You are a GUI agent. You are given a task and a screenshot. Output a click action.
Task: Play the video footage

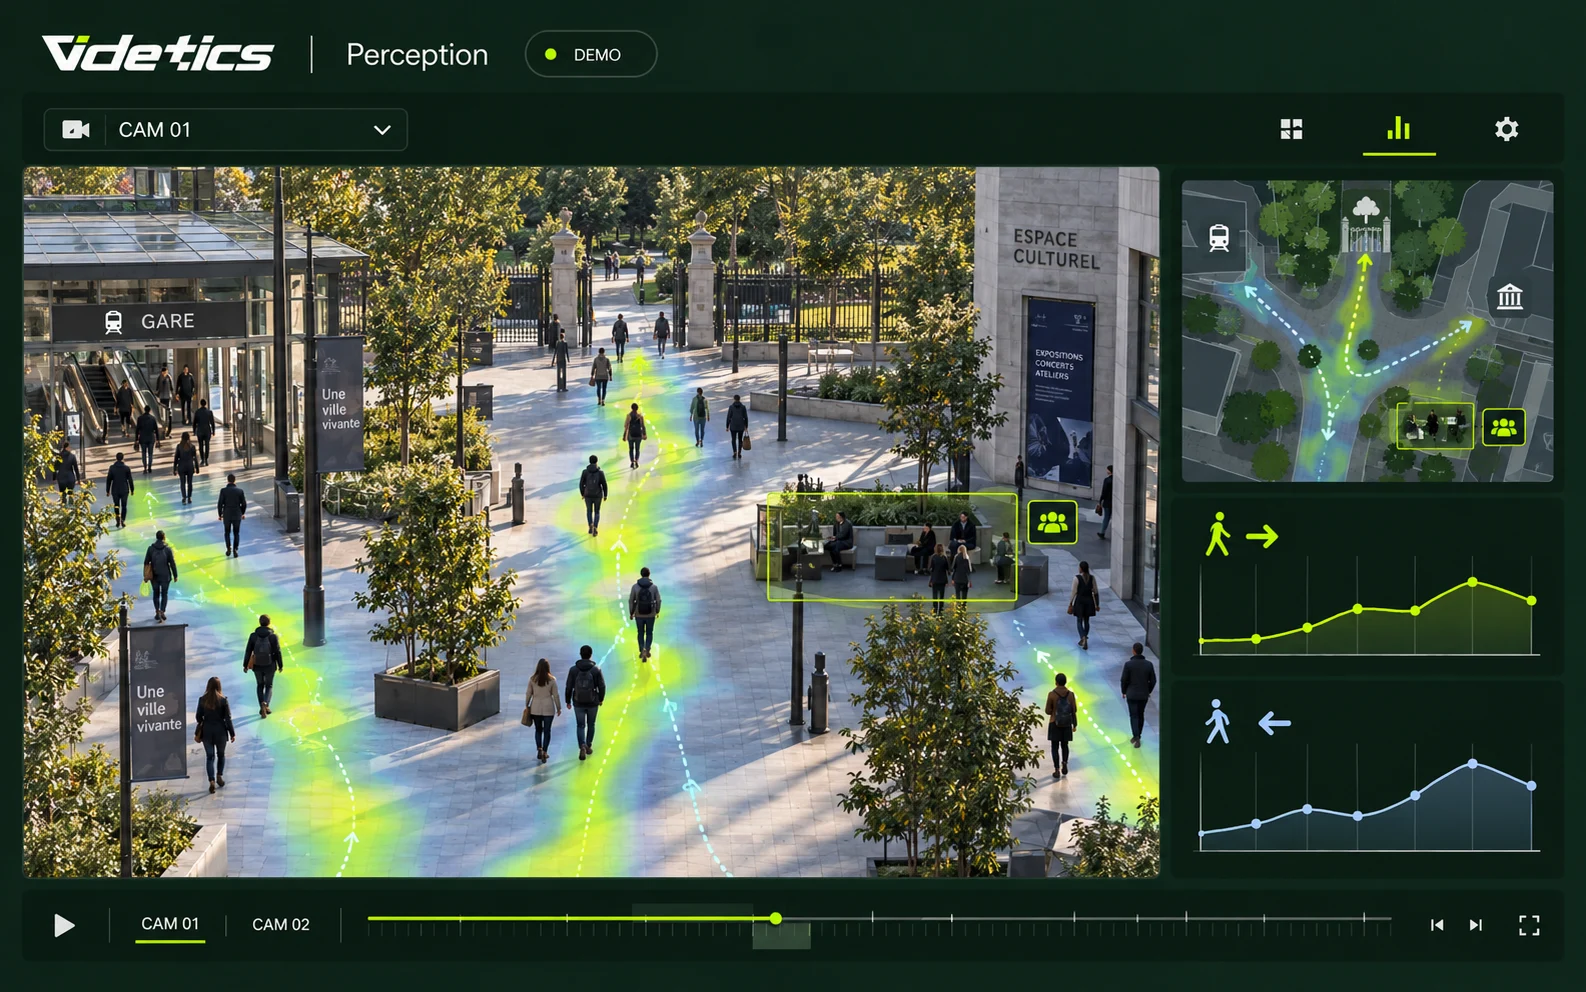64,925
